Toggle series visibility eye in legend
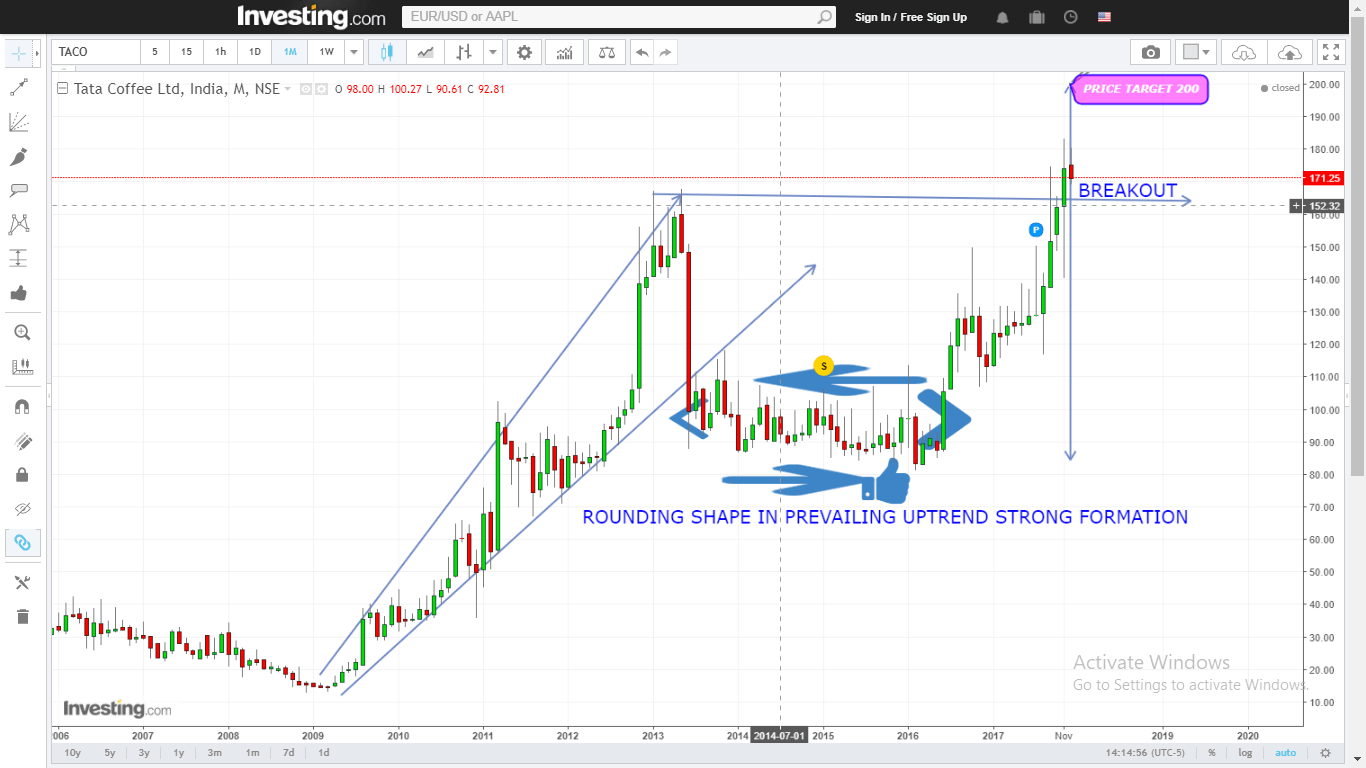Screen dimensions: 1366x768 click(306, 89)
